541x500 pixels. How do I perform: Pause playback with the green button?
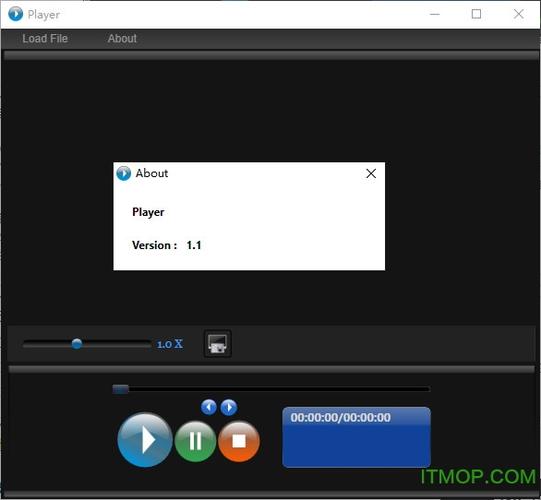pyautogui.click(x=195, y=441)
